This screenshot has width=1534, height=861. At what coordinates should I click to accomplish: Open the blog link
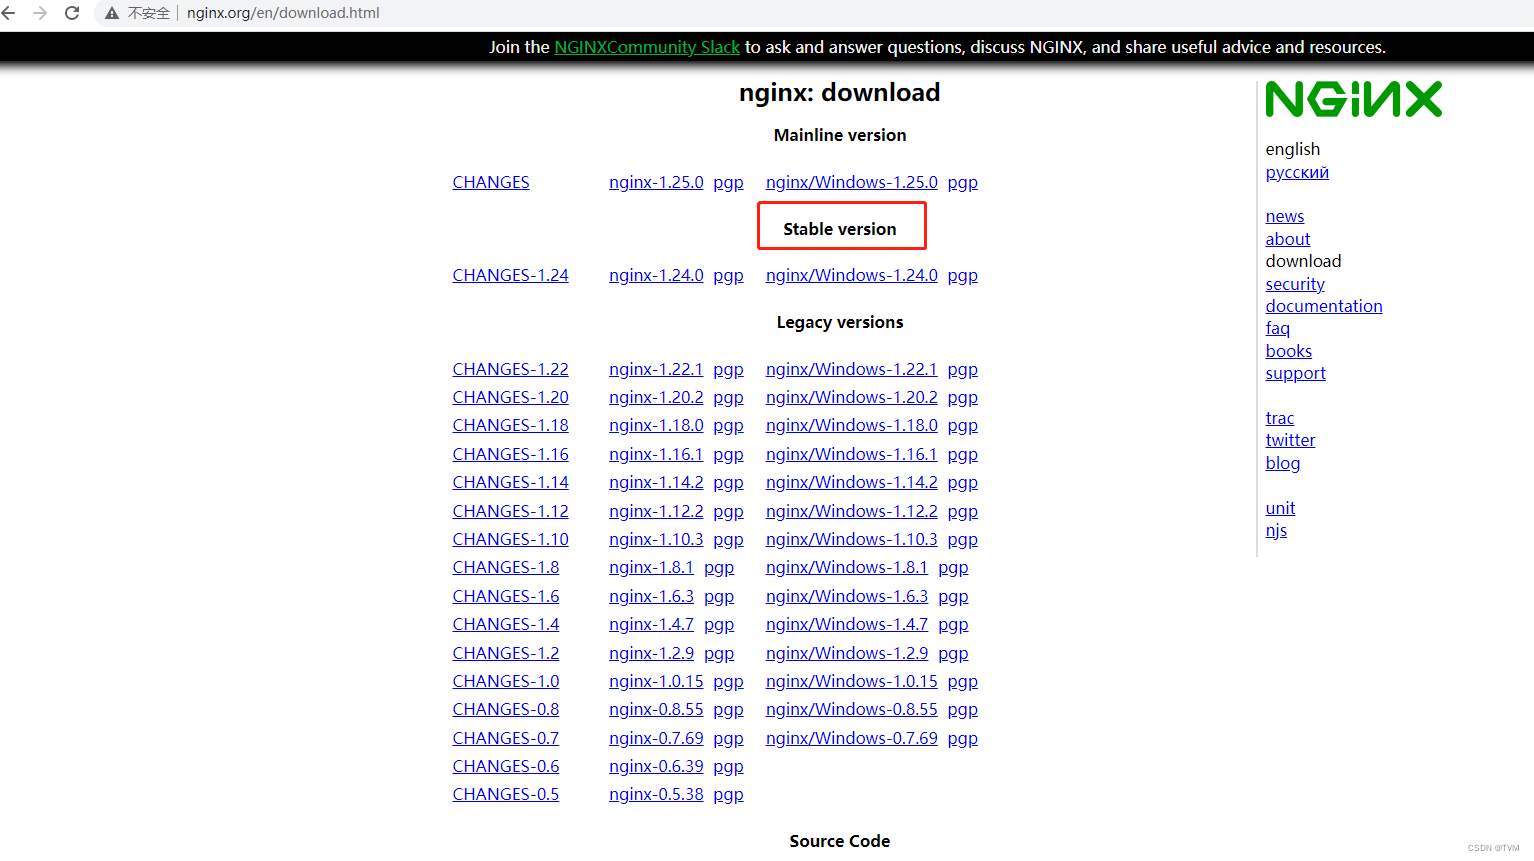pos(1282,463)
